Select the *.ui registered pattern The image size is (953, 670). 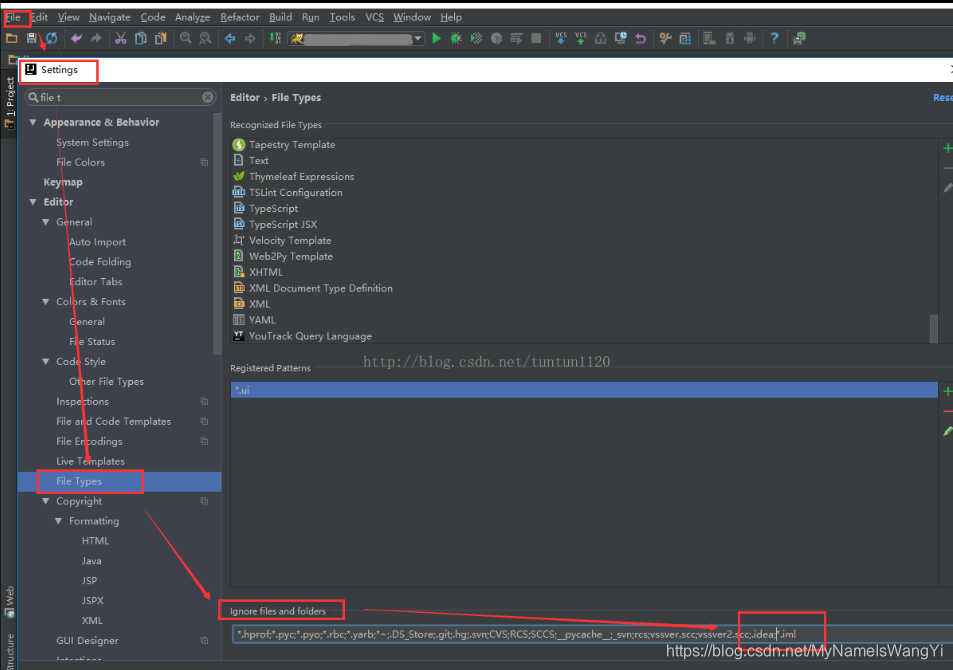584,390
